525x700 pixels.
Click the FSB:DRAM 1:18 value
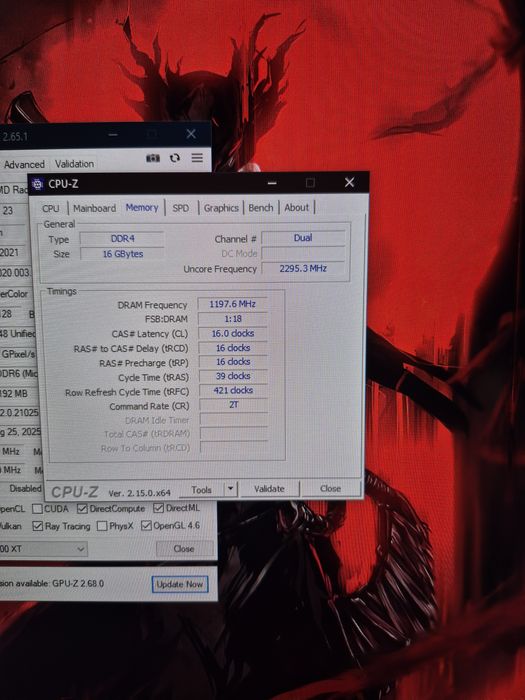pyautogui.click(x=233, y=319)
